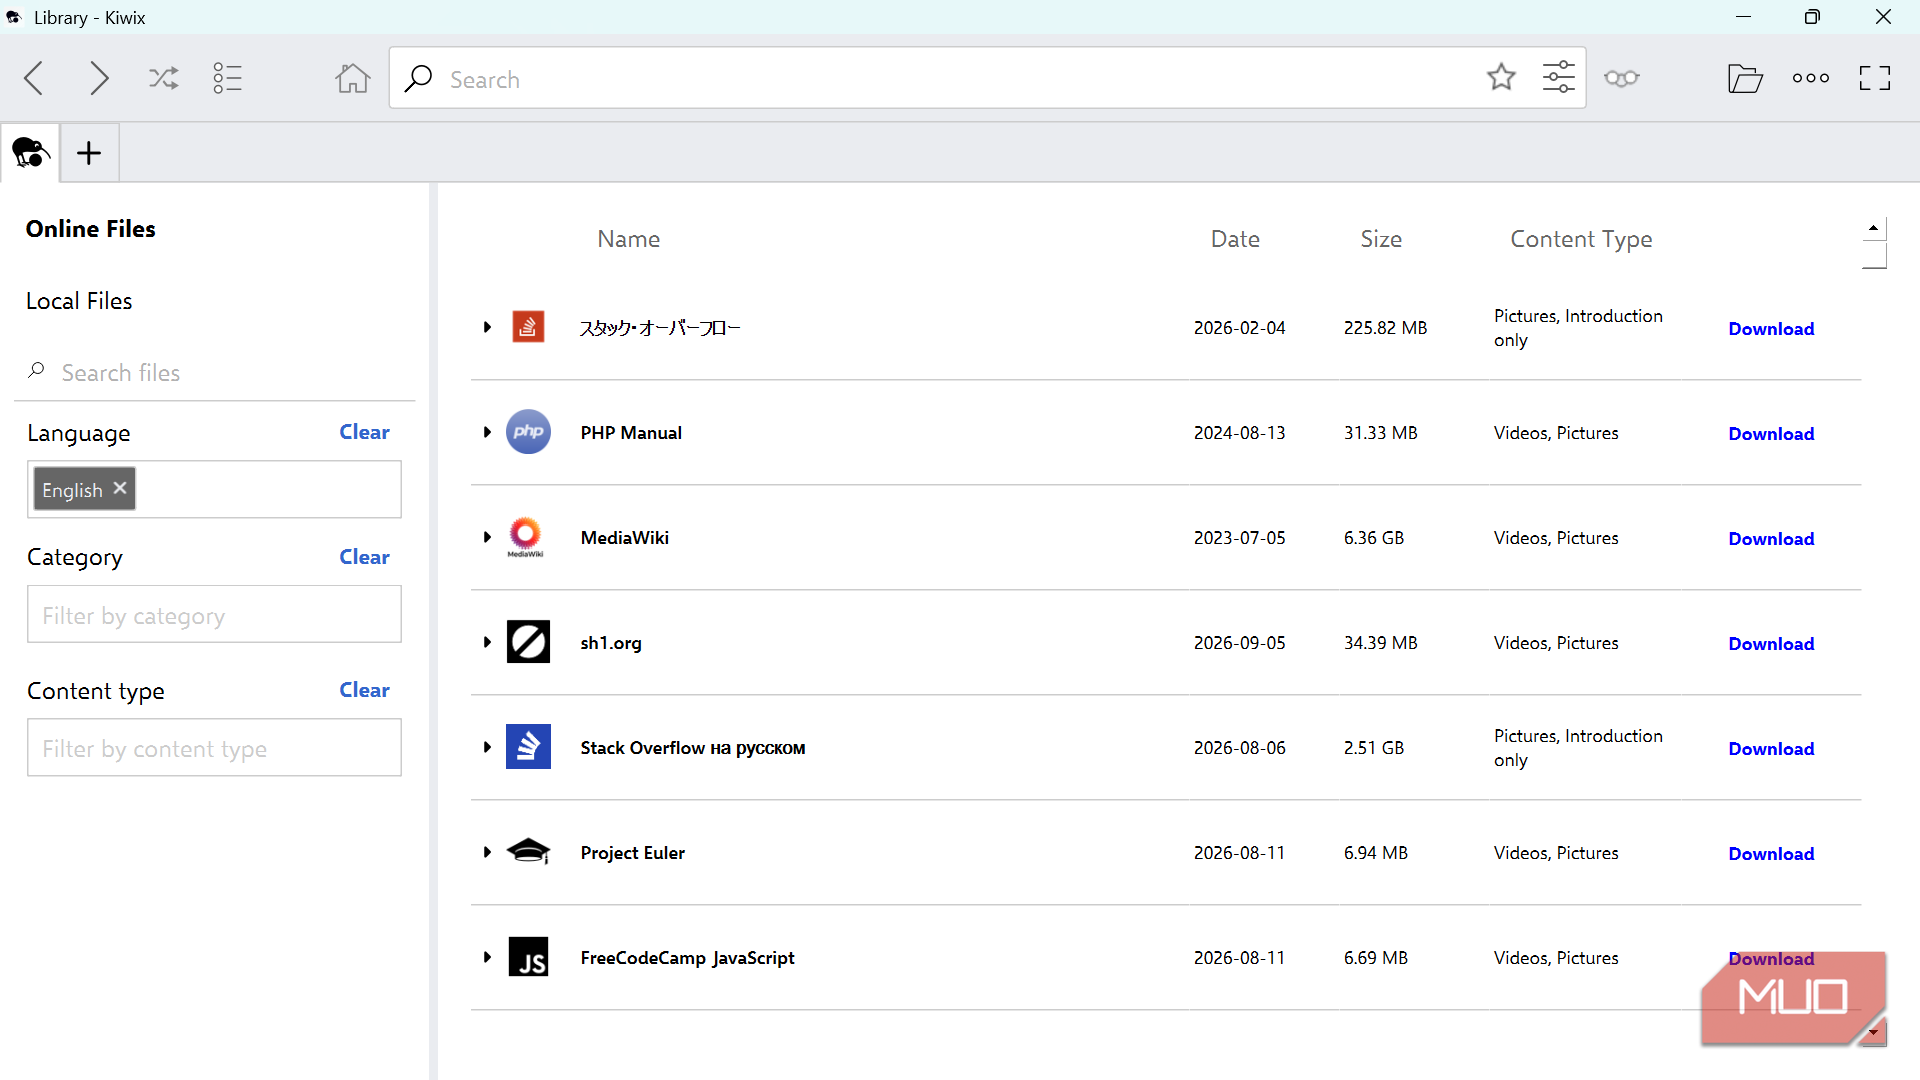The image size is (1920, 1080).
Task: Expand the MediaWiki row details
Action: tap(487, 537)
